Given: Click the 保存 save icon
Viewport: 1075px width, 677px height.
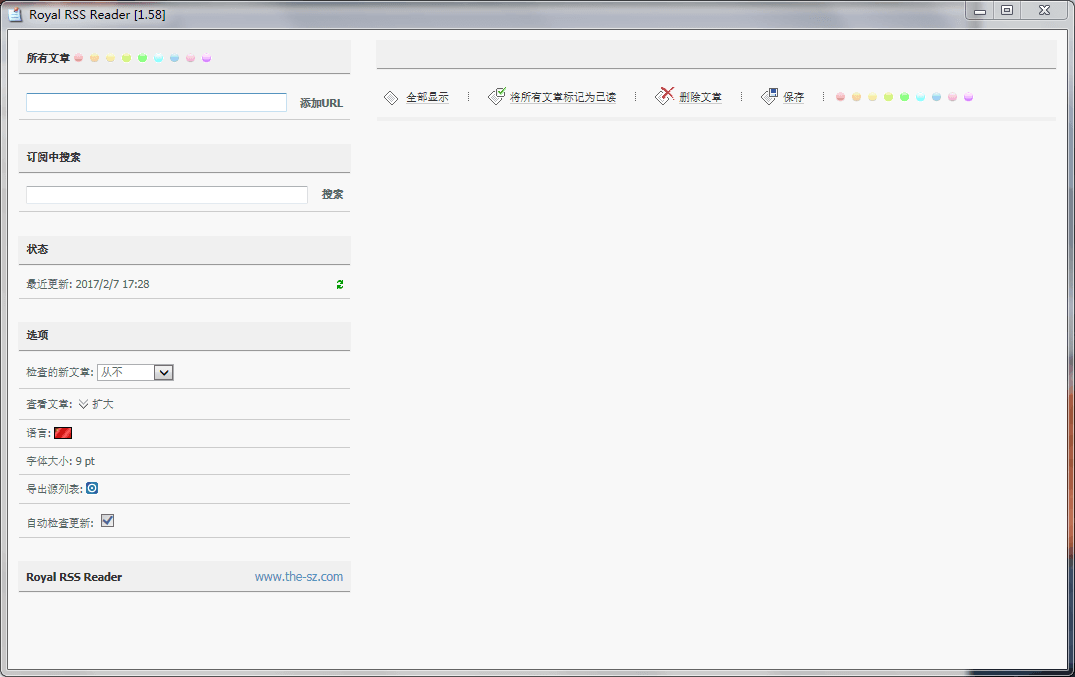Looking at the screenshot, I should click(769, 96).
